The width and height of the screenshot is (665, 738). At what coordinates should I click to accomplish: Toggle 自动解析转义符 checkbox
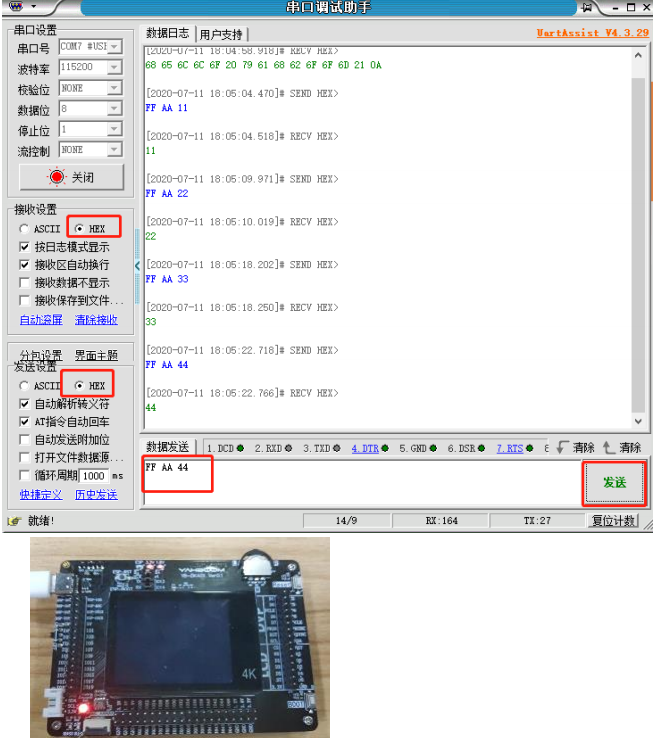tap(24, 404)
